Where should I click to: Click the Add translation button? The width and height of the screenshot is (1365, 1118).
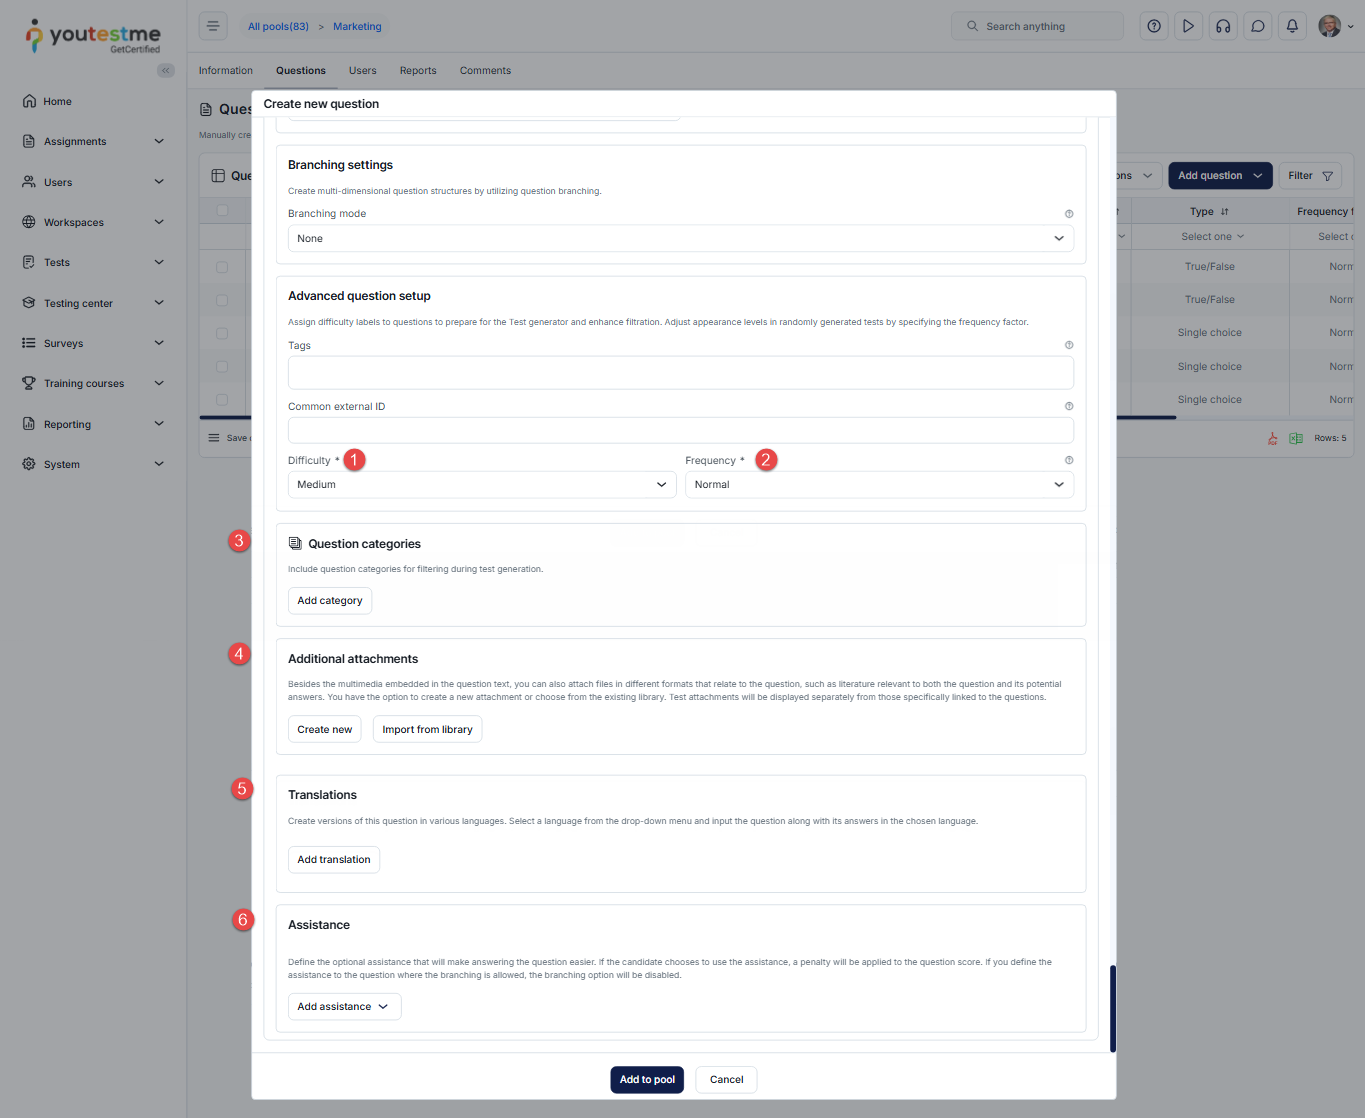[x=334, y=860]
